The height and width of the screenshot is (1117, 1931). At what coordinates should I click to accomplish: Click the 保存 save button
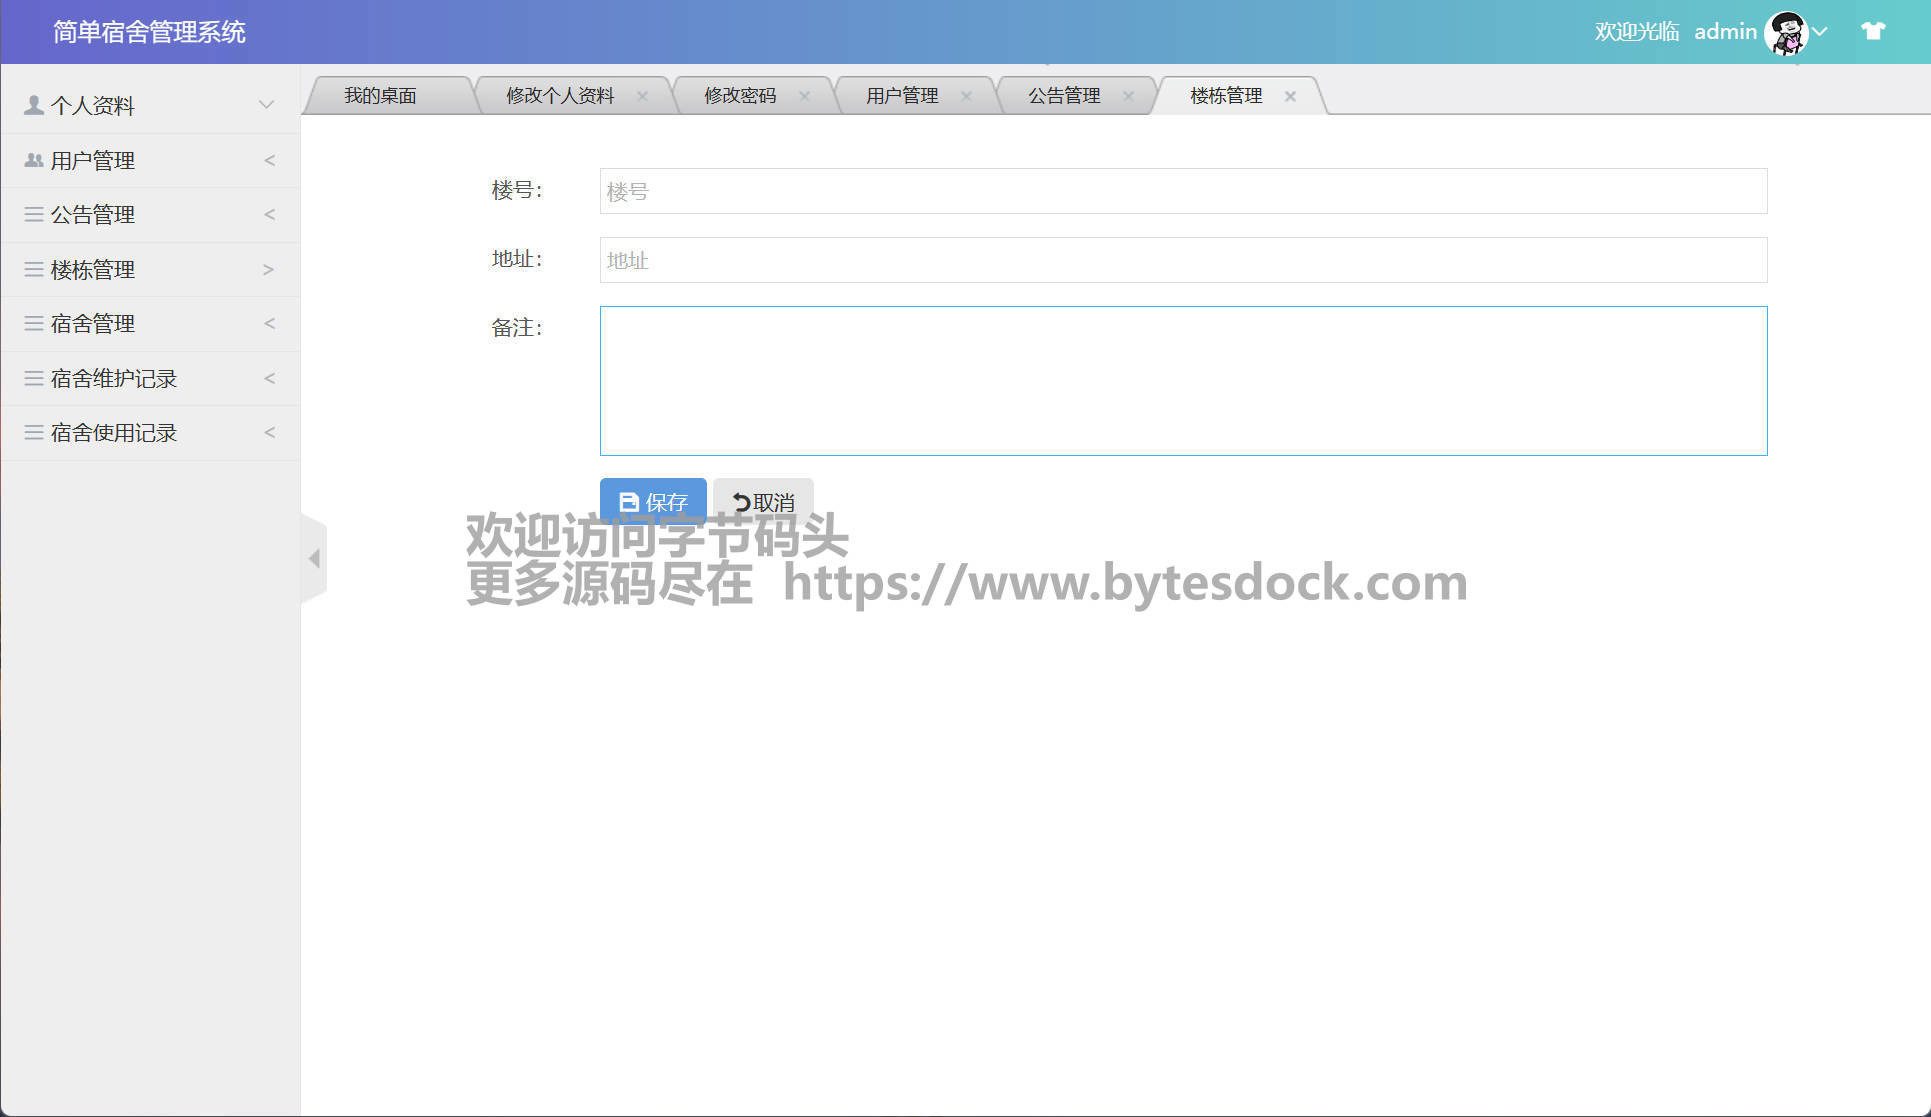(x=653, y=501)
